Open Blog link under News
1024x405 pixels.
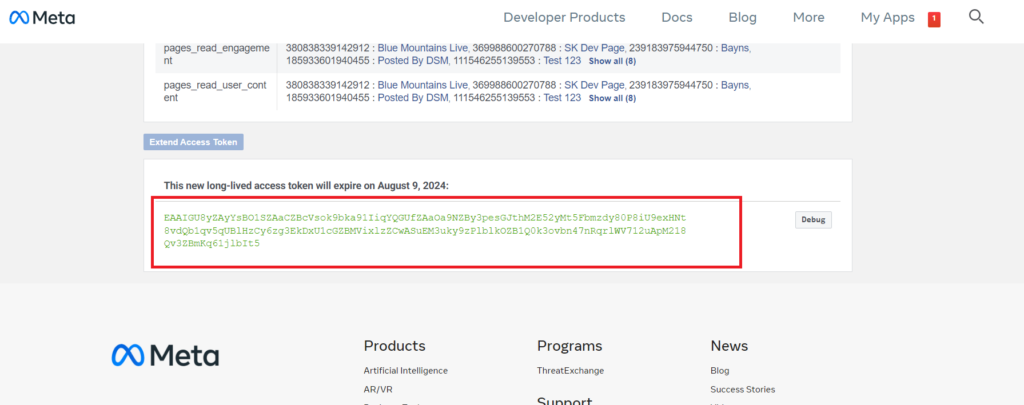[x=720, y=370]
